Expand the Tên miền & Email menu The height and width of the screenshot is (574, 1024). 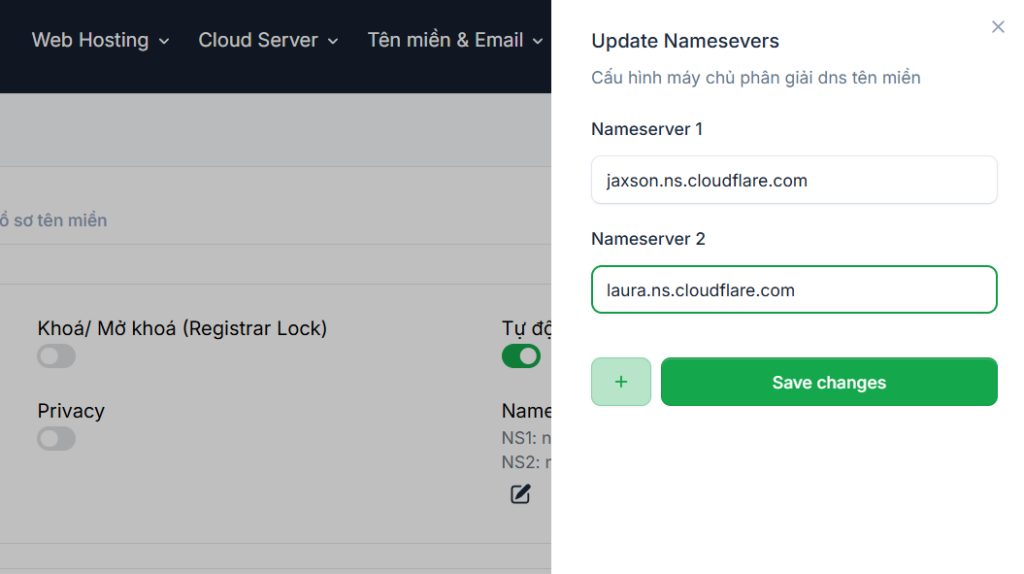pos(455,40)
